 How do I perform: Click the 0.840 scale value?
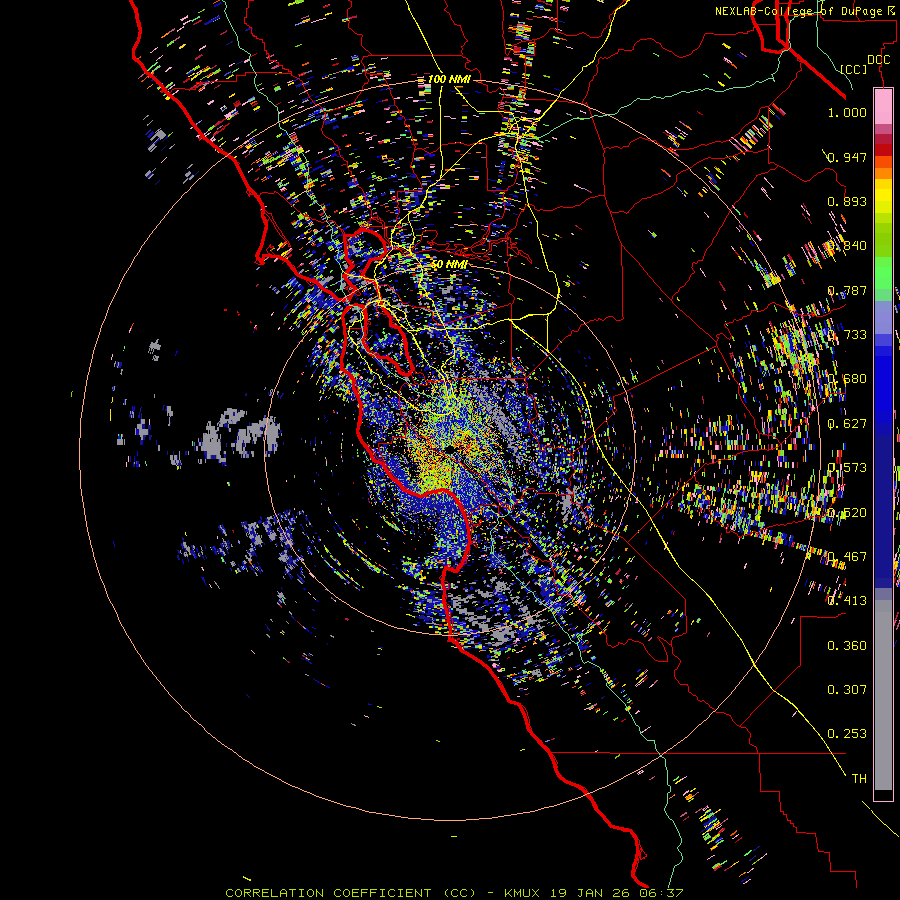coord(847,246)
